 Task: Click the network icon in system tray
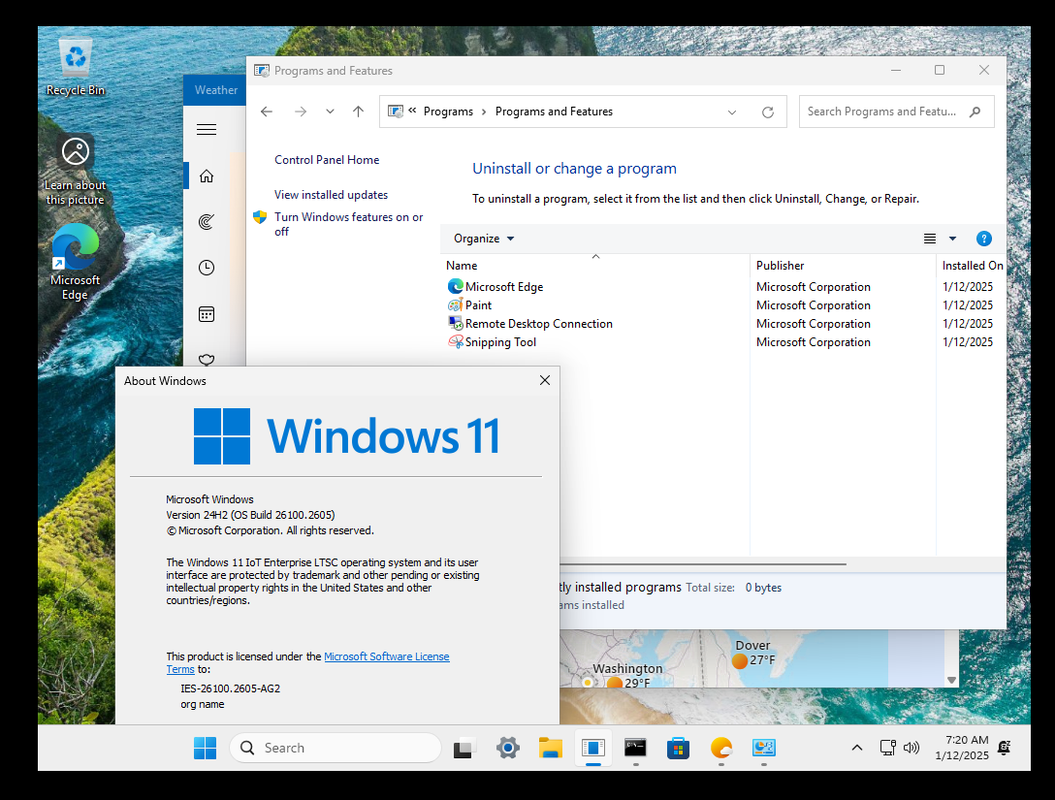tap(887, 748)
